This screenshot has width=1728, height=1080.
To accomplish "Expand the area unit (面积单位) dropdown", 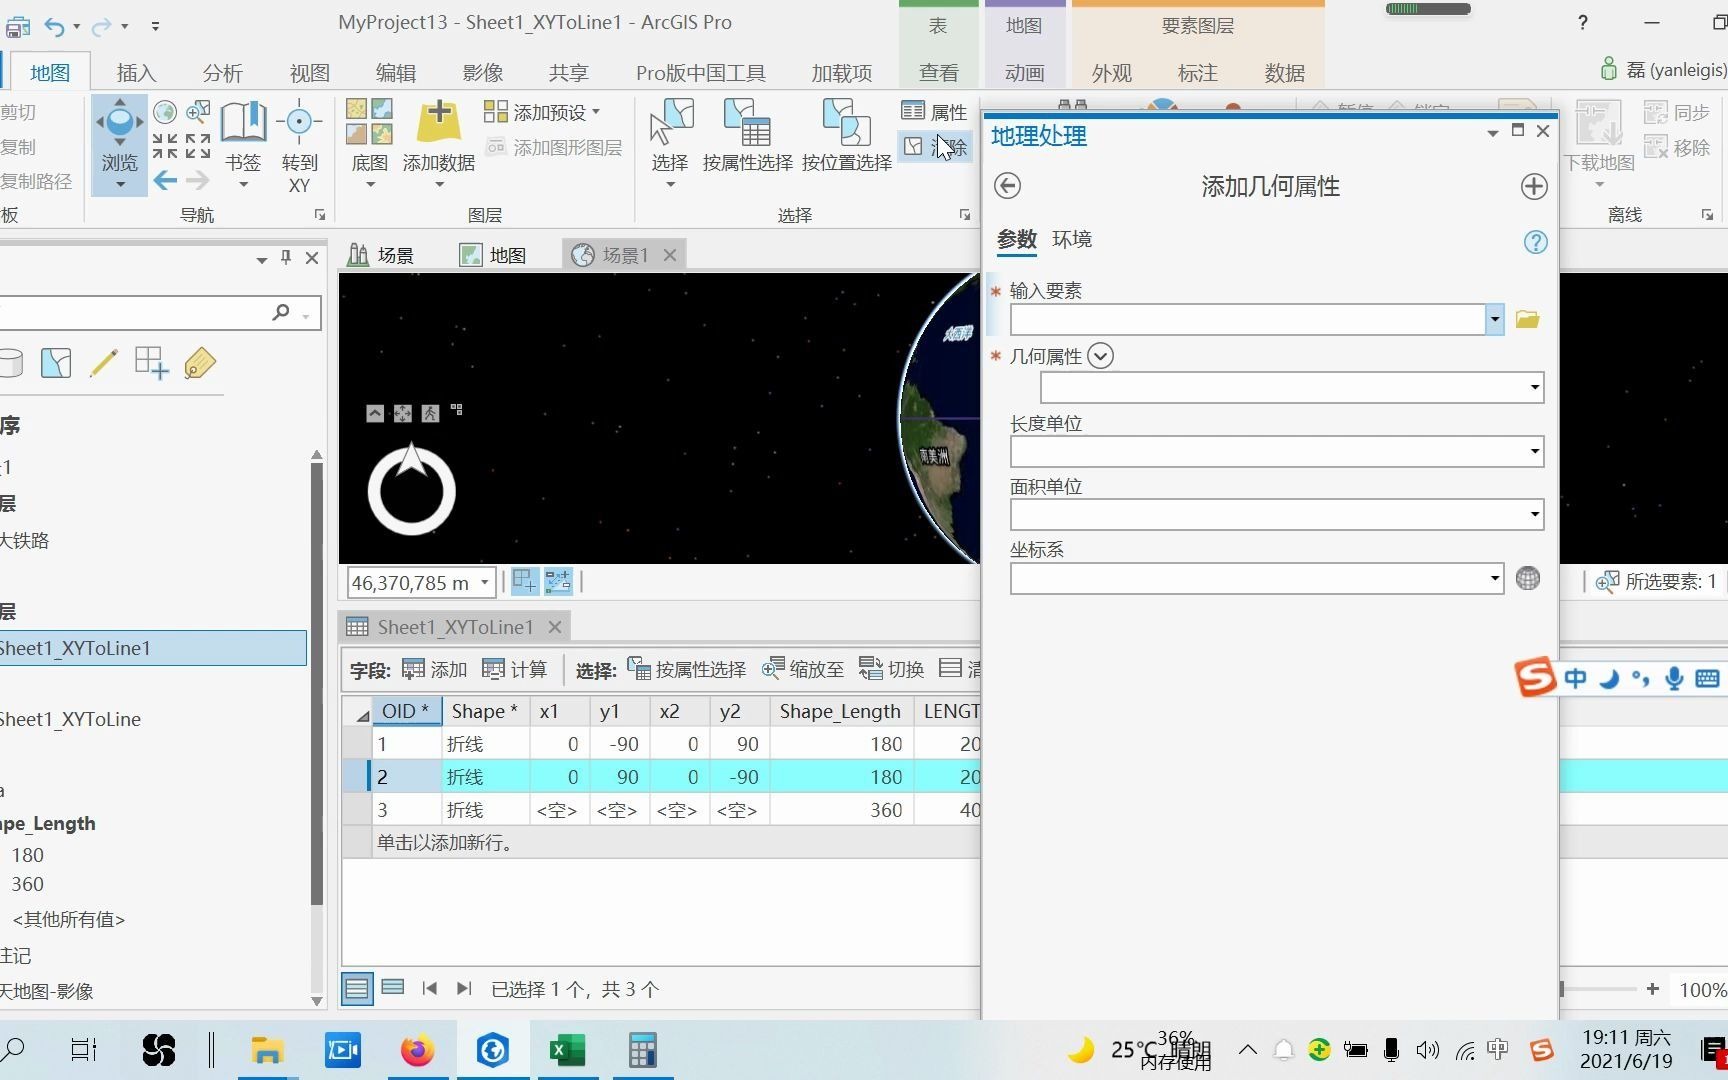I will (x=1534, y=515).
